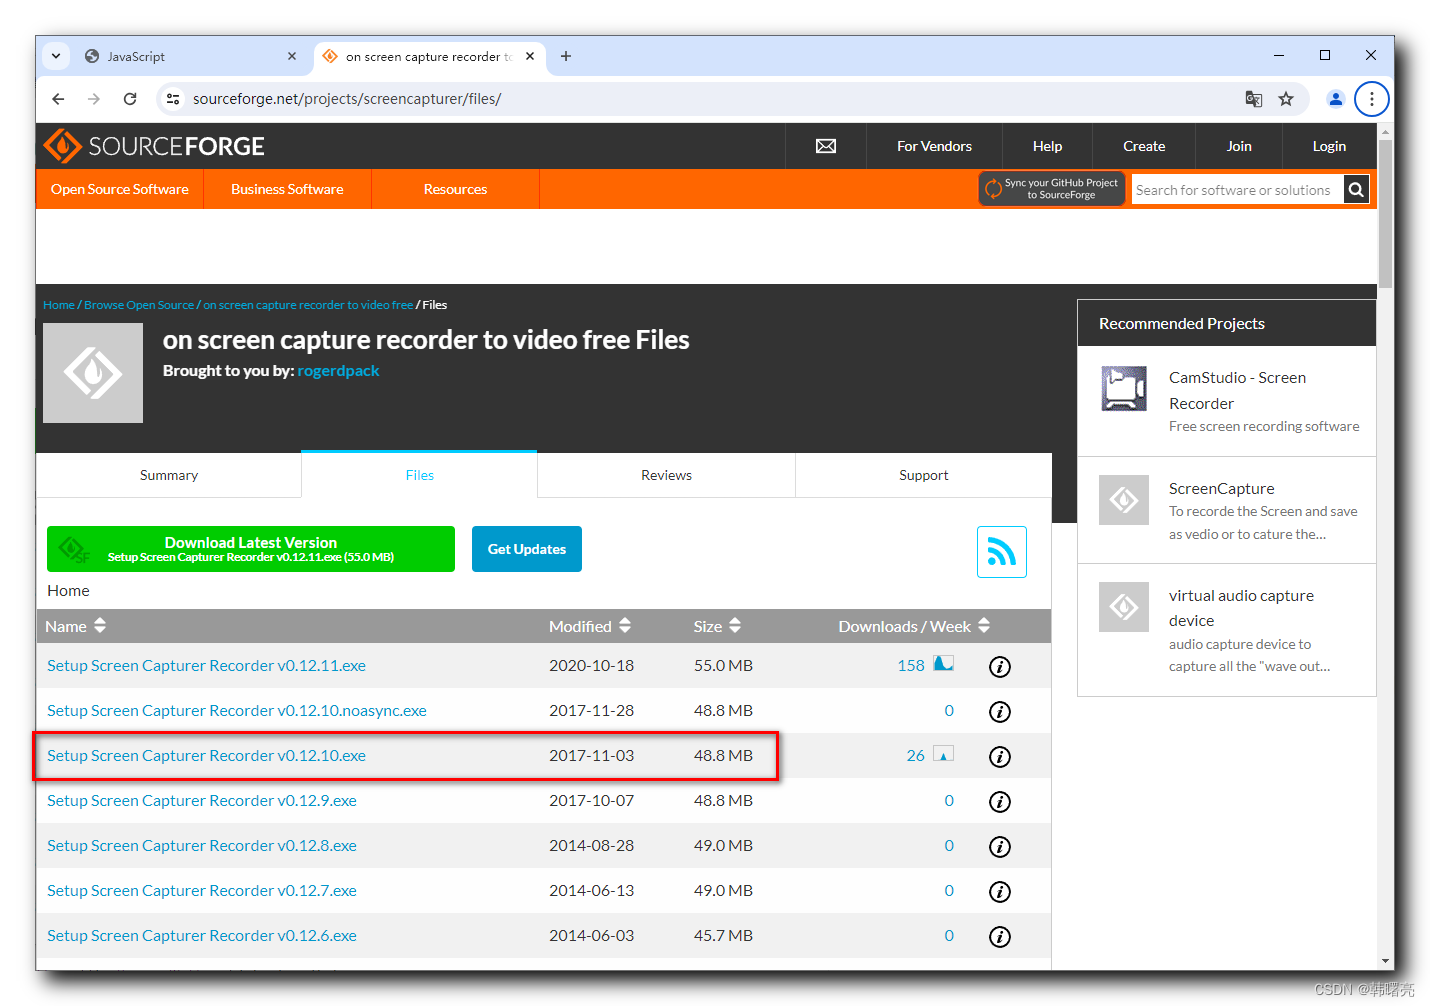The image size is (1430, 1006).
Task: Click For Vendors in top navigation
Action: click(934, 146)
